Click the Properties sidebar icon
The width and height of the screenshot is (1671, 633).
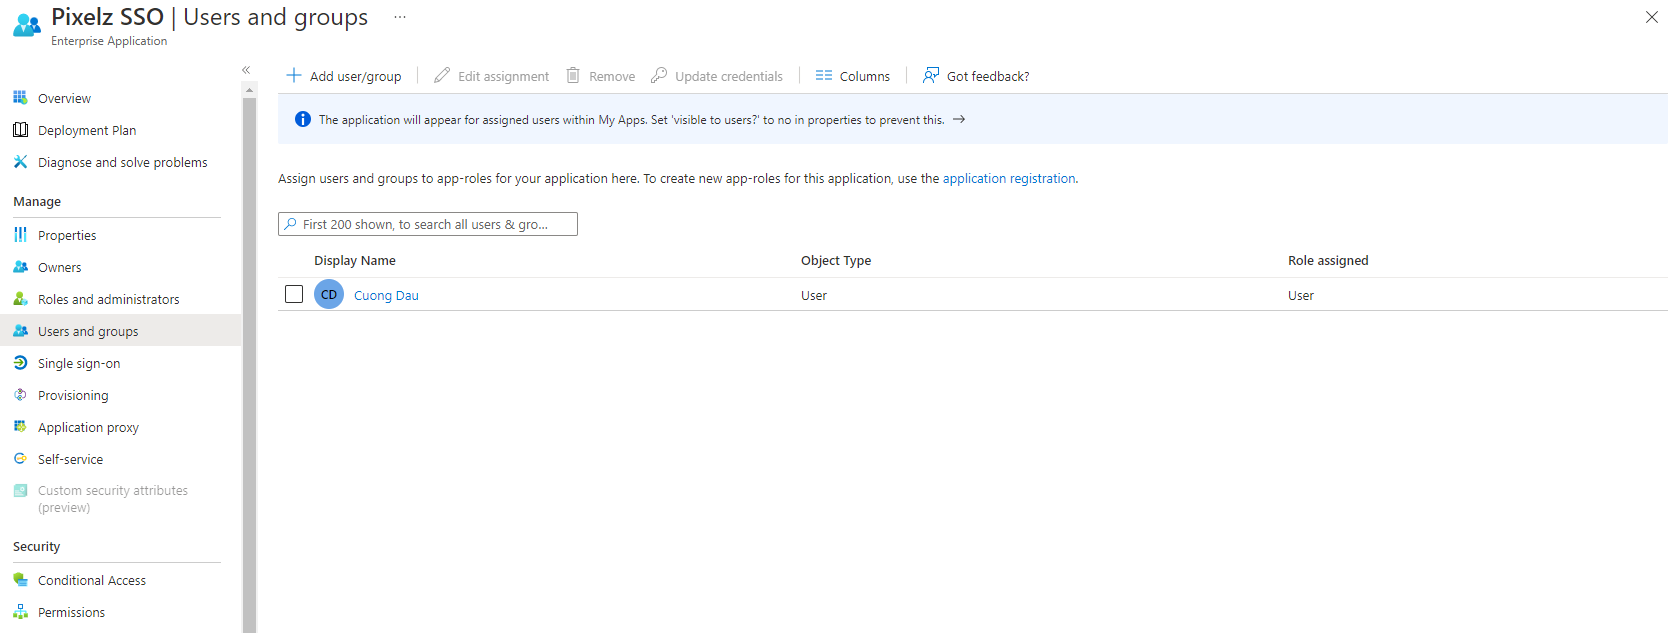tap(20, 235)
